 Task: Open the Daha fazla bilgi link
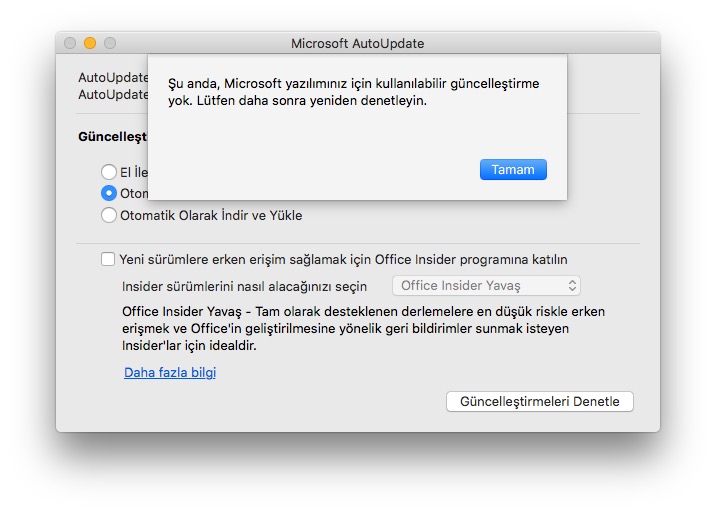click(x=170, y=372)
